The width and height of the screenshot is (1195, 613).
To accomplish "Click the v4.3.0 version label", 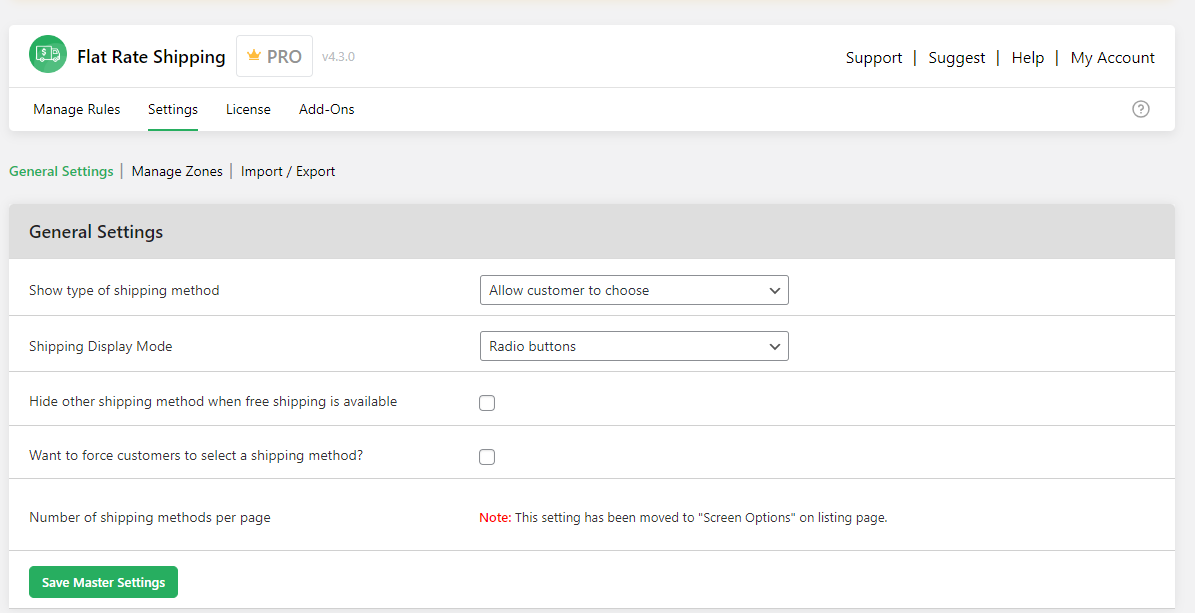I will (x=338, y=56).
